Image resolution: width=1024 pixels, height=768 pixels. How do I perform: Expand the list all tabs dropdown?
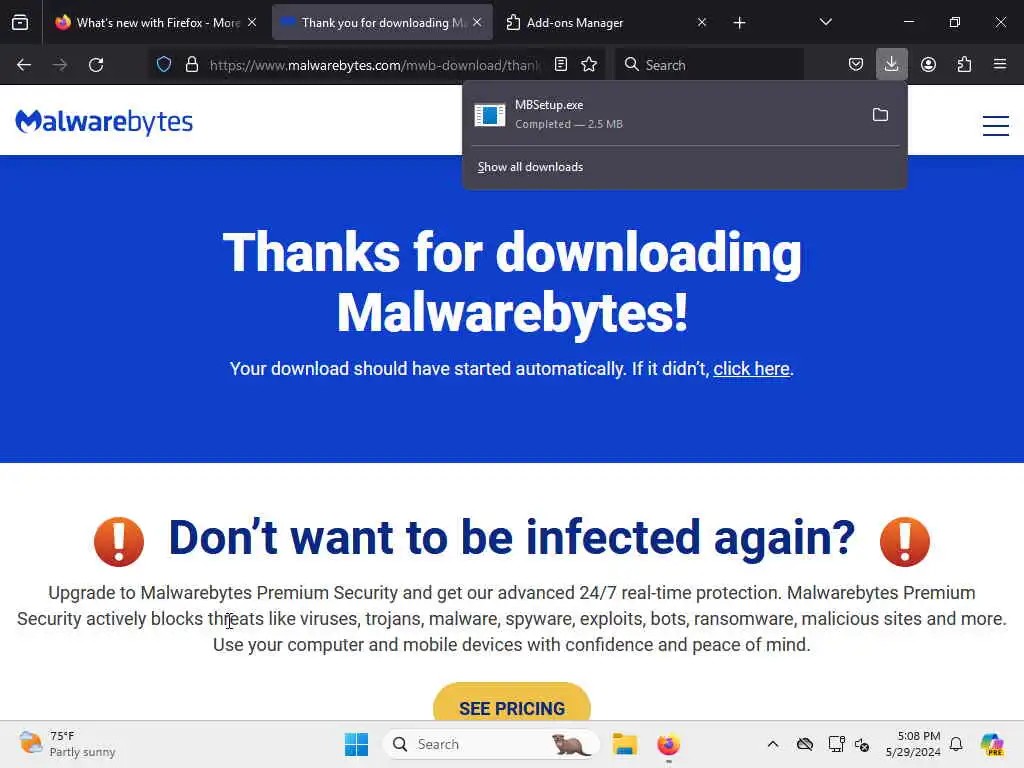[x=825, y=22]
